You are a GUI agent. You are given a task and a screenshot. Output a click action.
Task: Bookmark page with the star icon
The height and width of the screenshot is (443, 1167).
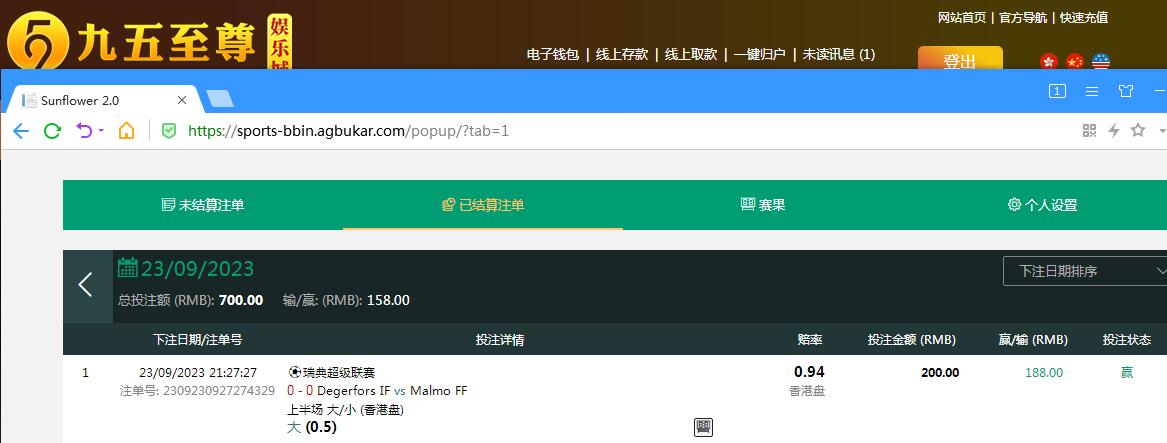point(1138,130)
